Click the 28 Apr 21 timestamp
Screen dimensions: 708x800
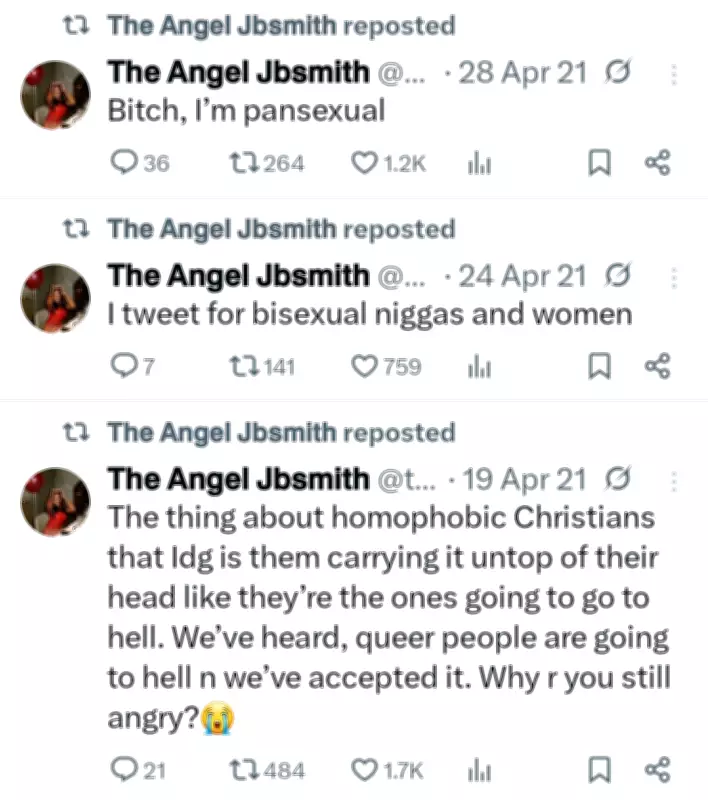(521, 72)
